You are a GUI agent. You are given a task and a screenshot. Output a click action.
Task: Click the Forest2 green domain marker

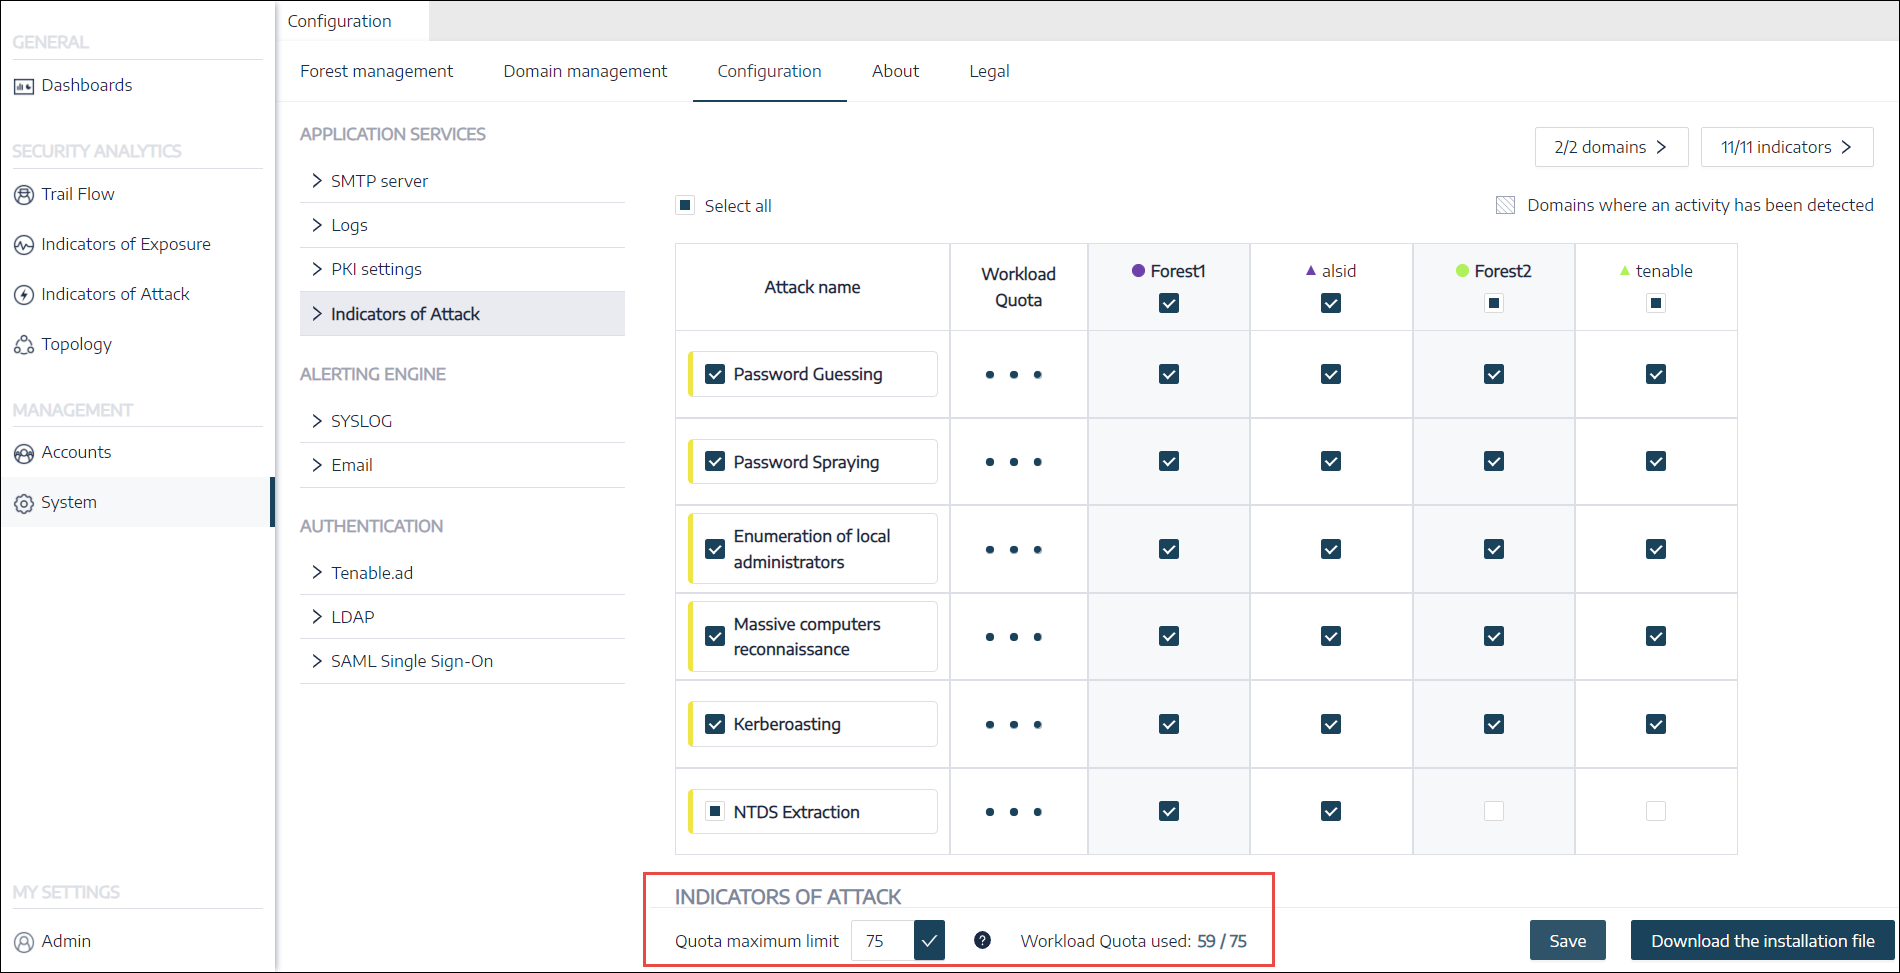pos(1462,271)
